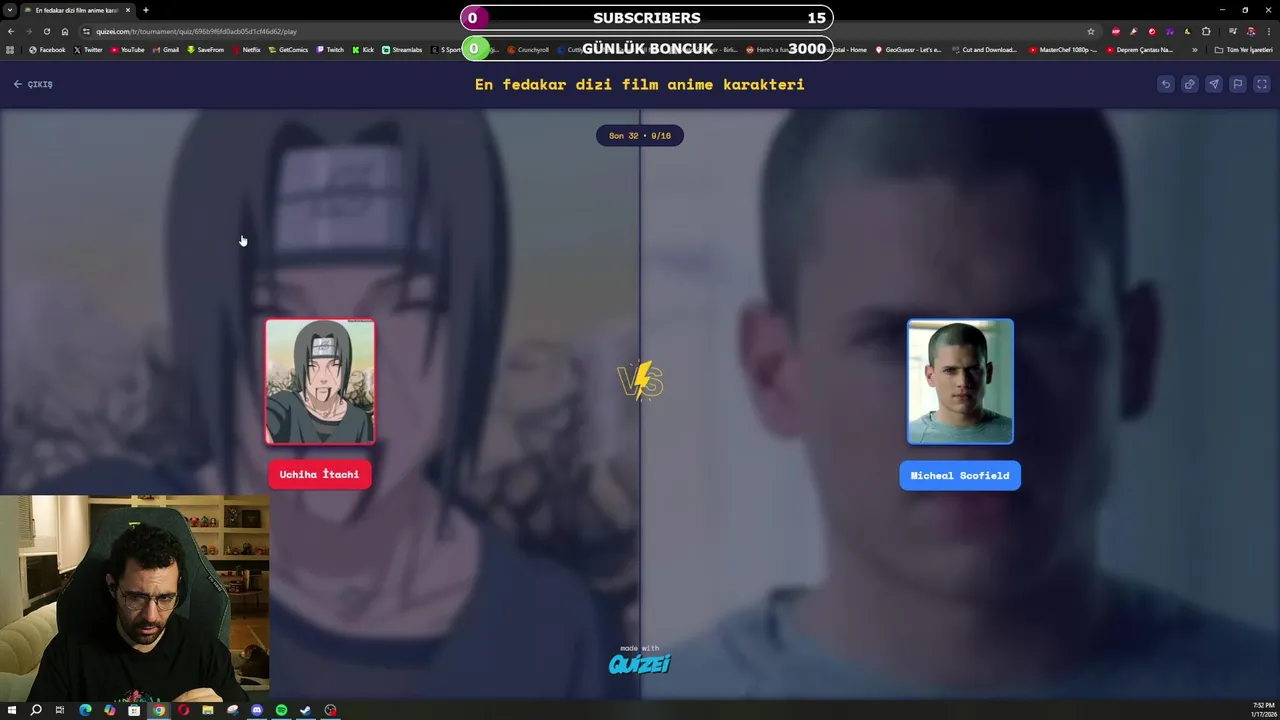Open the Streamlabs bookmark
1280x720 pixels.
point(402,50)
